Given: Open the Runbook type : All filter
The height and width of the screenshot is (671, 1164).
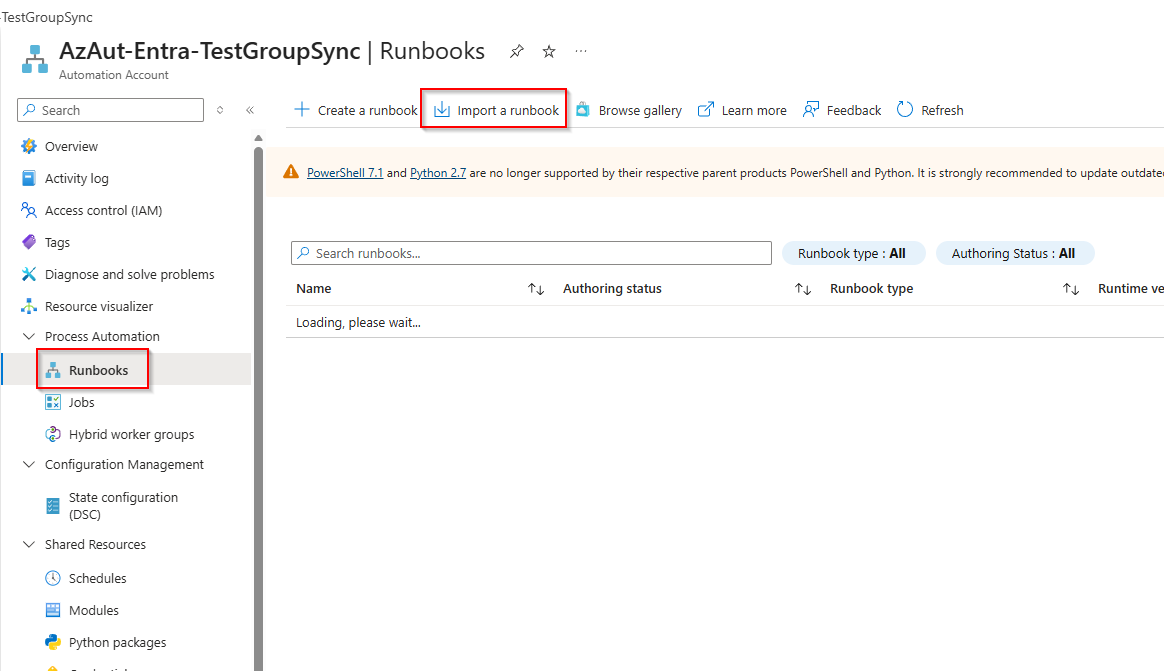Looking at the screenshot, I should click(x=854, y=253).
